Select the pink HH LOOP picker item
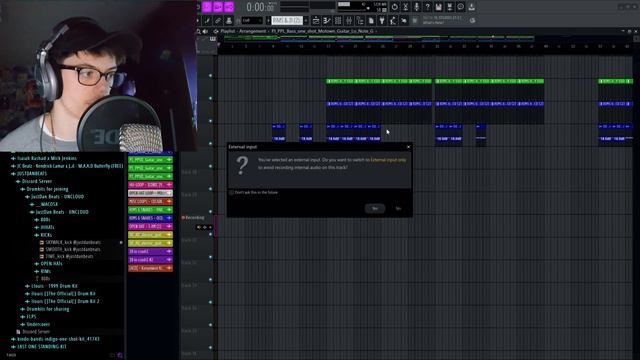This screenshot has width=640, height=360. (151, 184)
